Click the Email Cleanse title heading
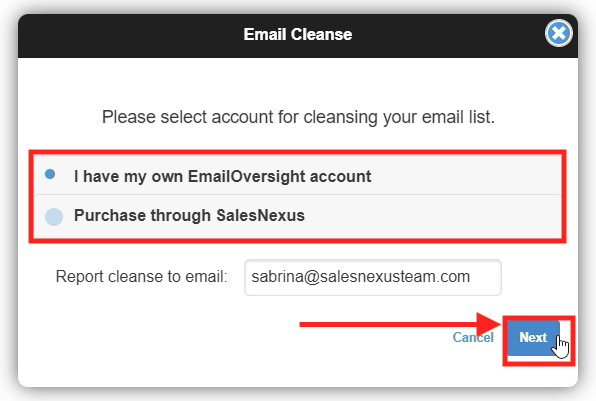Viewport: 596px width, 401px height. pyautogui.click(x=298, y=34)
